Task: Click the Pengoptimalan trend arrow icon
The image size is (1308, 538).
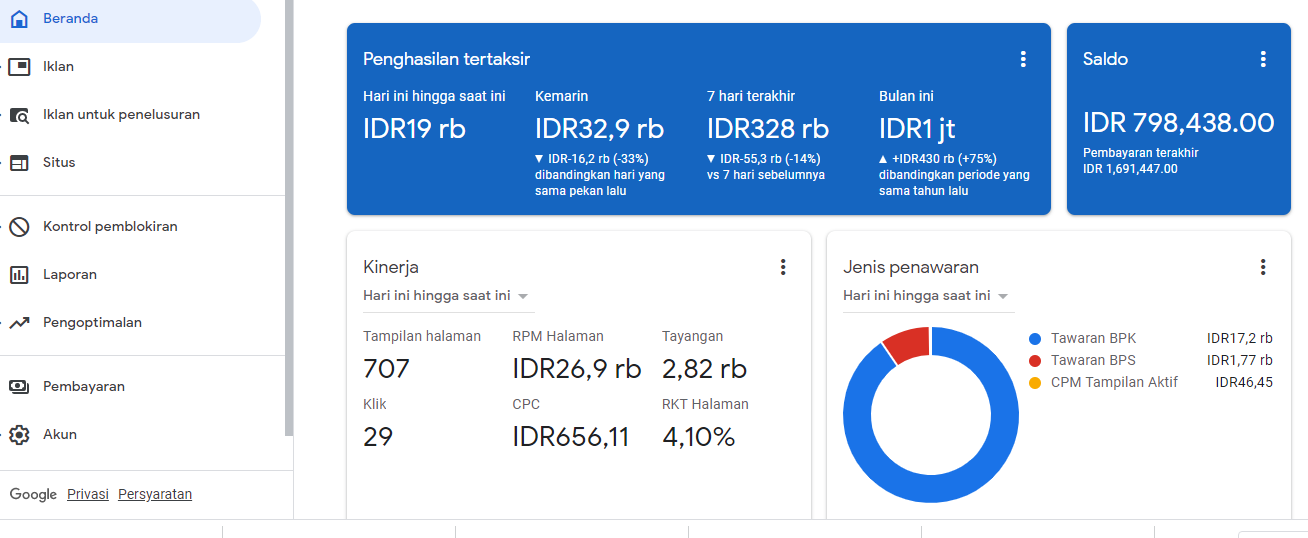Action: (19, 323)
